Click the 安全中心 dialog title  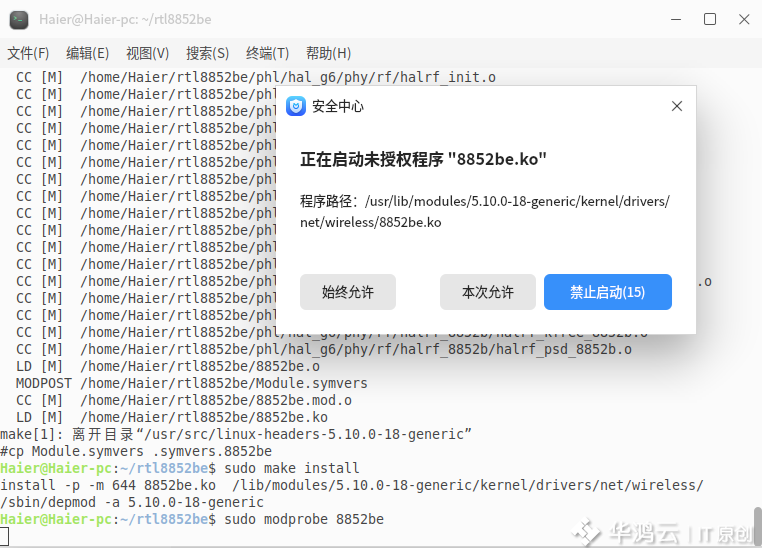point(337,106)
